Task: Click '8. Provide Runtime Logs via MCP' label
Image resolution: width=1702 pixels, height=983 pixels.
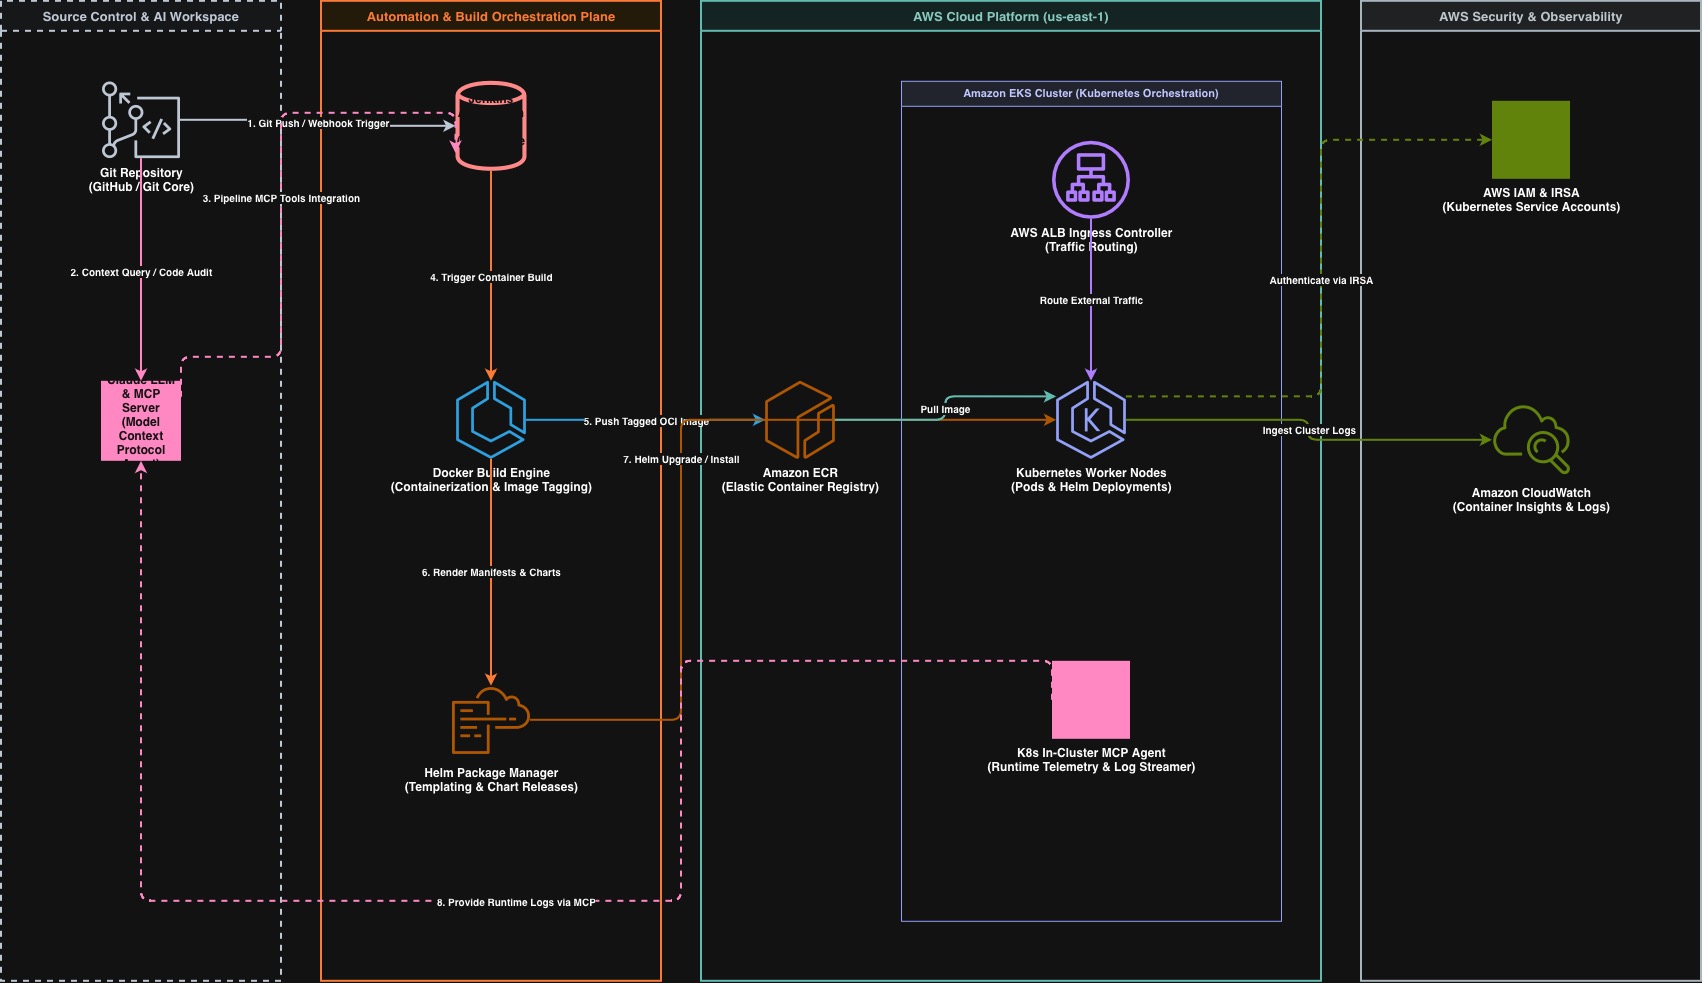Action: point(516,903)
